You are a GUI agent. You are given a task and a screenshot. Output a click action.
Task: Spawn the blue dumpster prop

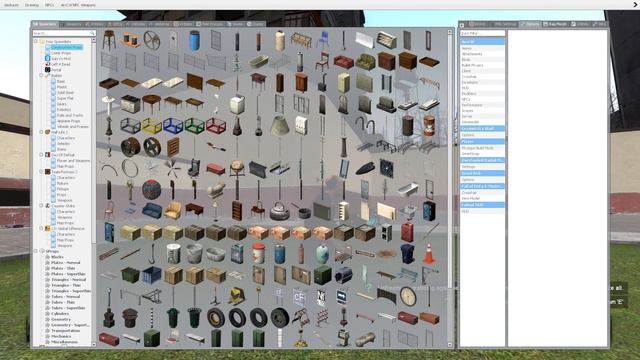coord(151,275)
